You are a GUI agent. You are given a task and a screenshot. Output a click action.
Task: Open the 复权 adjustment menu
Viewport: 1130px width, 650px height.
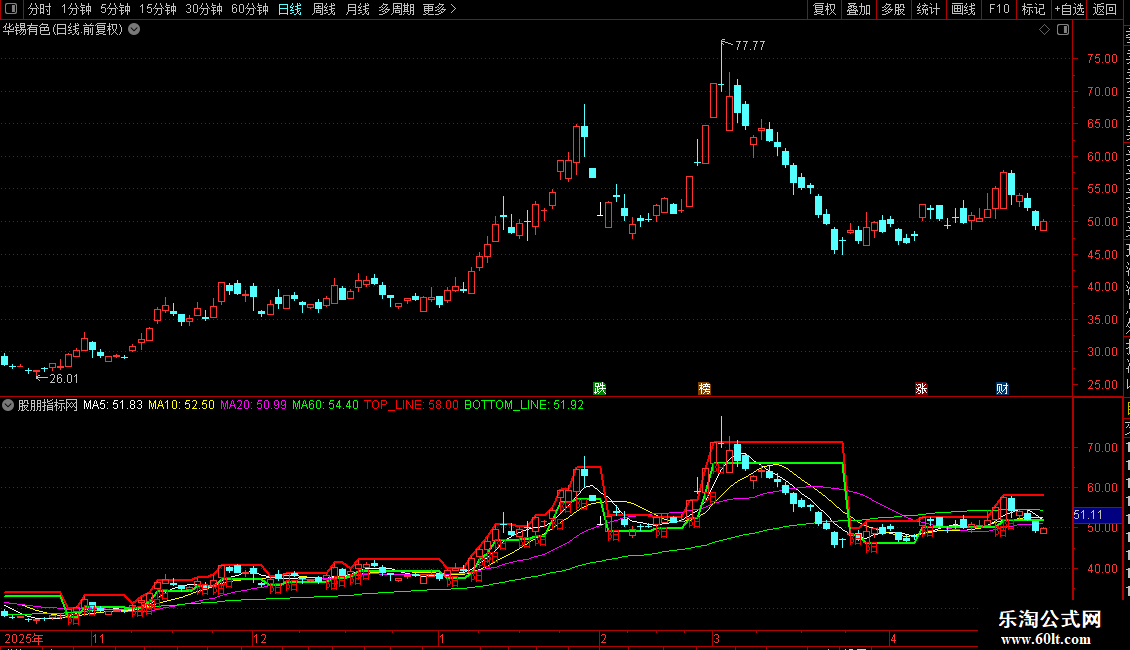(x=824, y=9)
